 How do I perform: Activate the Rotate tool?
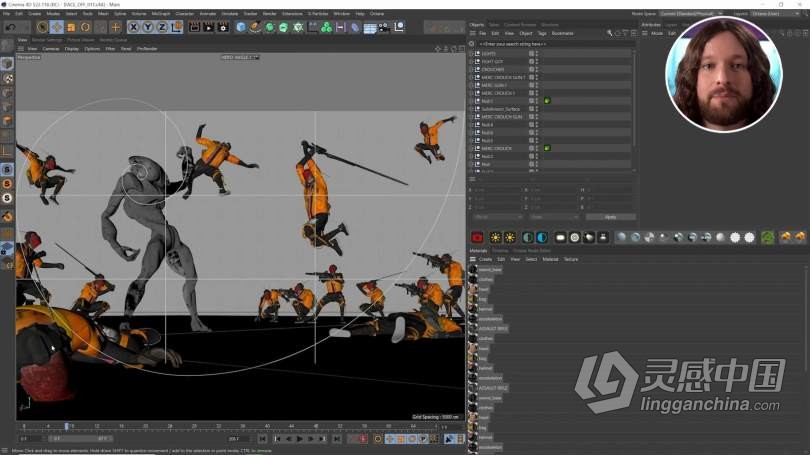click(85, 27)
